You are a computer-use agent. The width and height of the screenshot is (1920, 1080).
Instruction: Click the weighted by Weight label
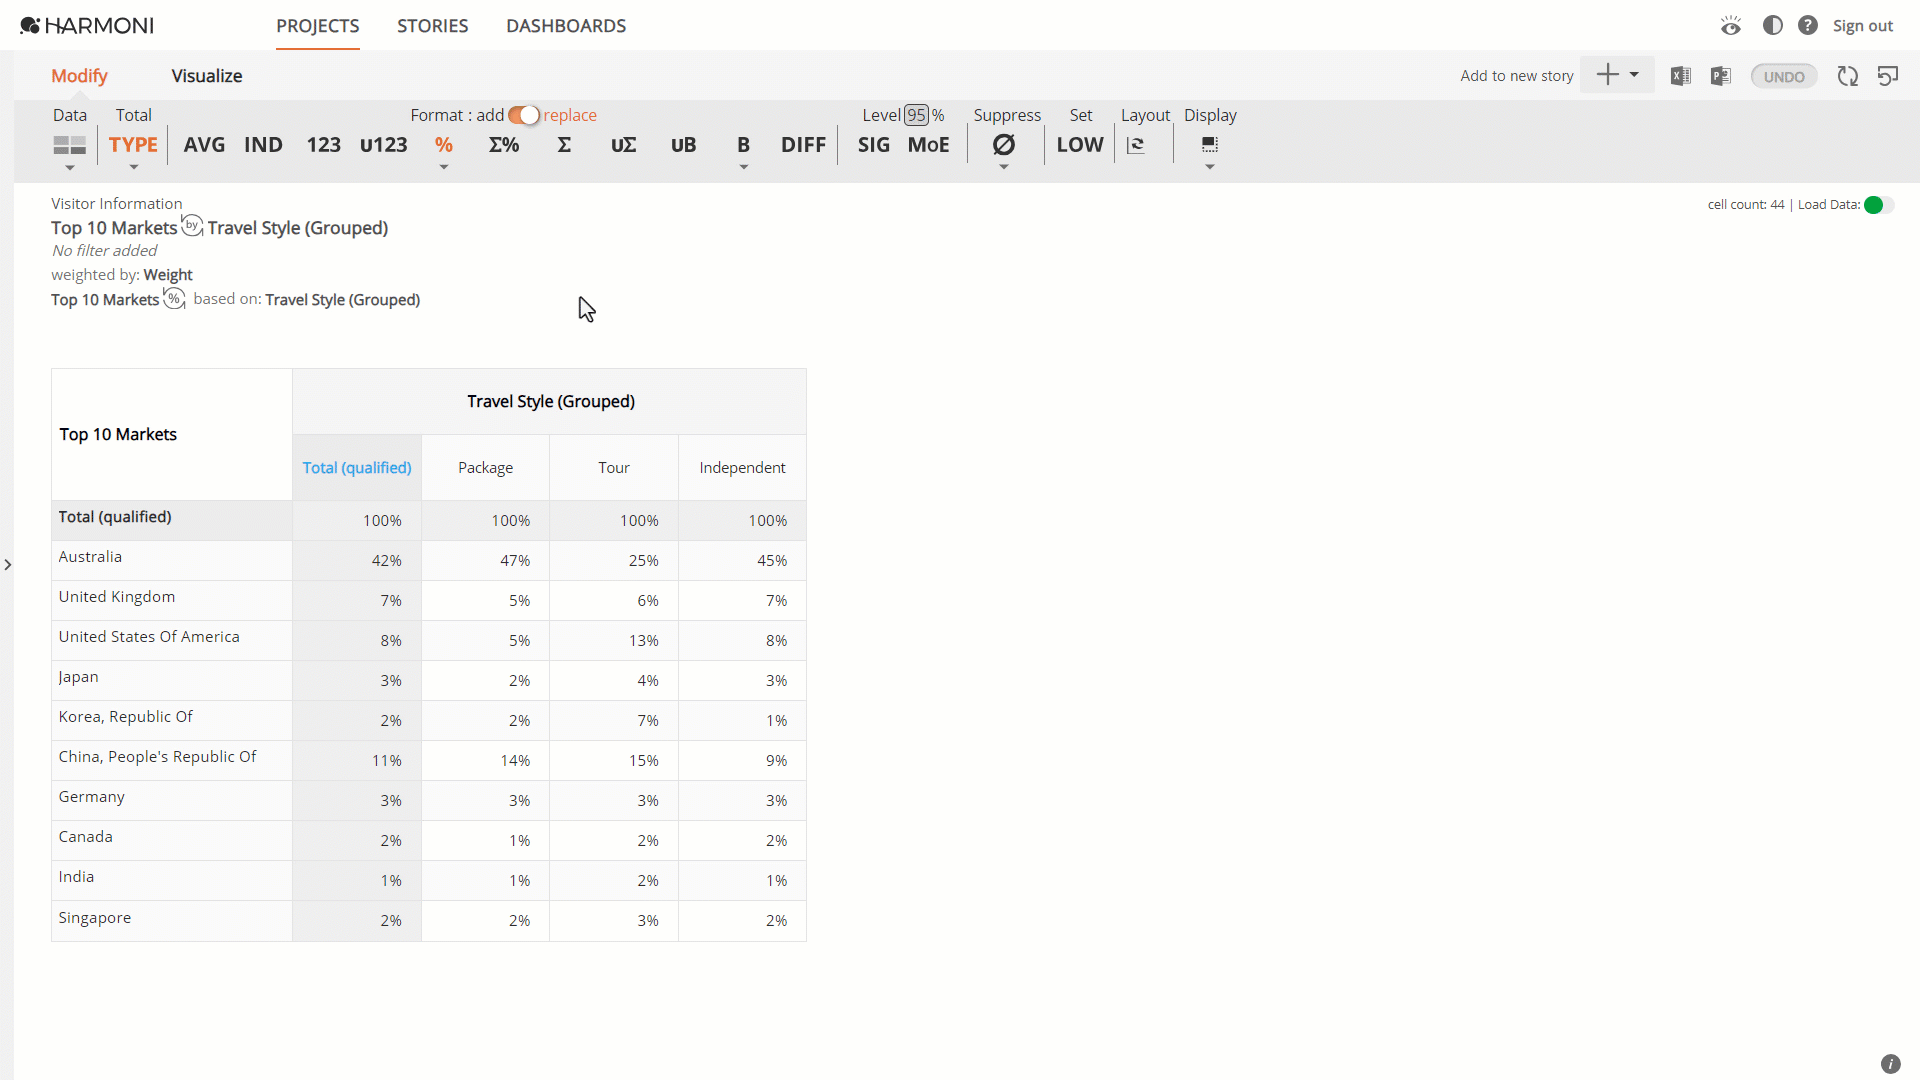(121, 275)
